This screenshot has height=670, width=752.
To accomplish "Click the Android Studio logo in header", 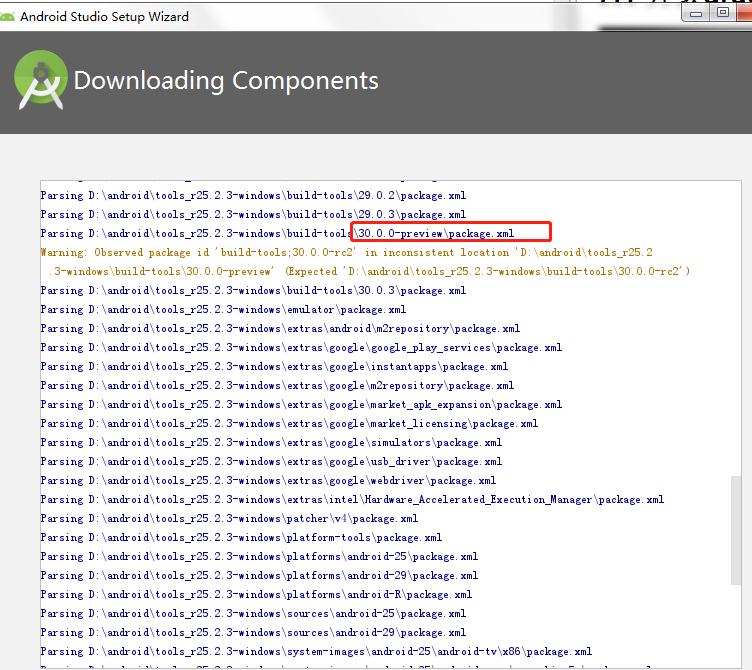I will point(41,82).
